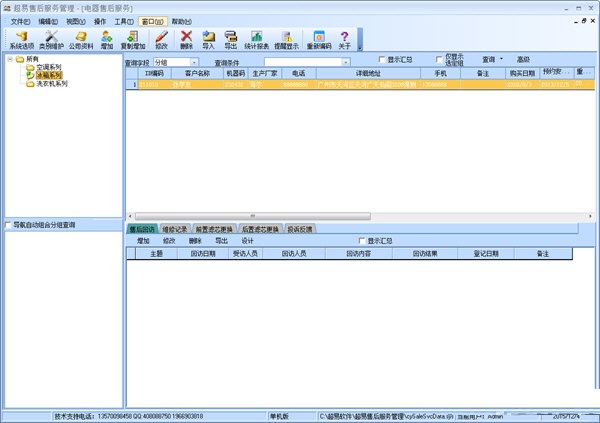Image resolution: width=600 pixels, height=423 pixels.
Task: Open 系统选项 from the toolbar
Action: 20,40
